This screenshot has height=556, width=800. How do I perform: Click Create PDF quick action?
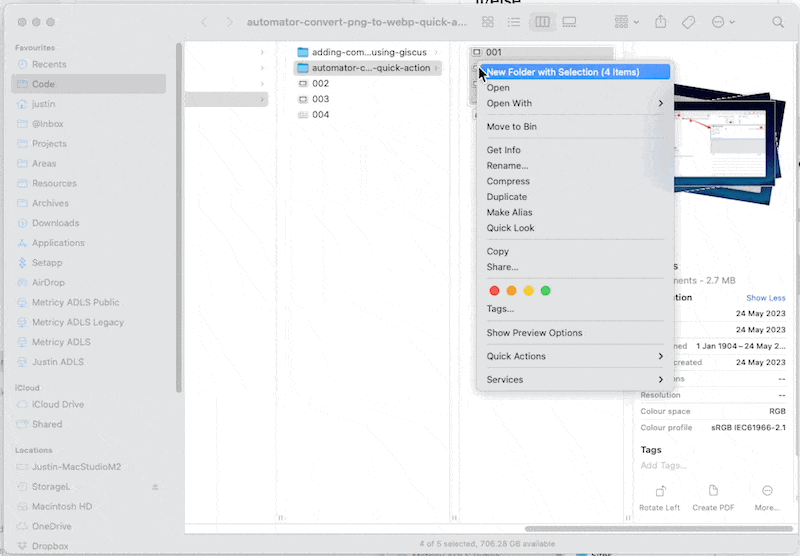coord(713,498)
